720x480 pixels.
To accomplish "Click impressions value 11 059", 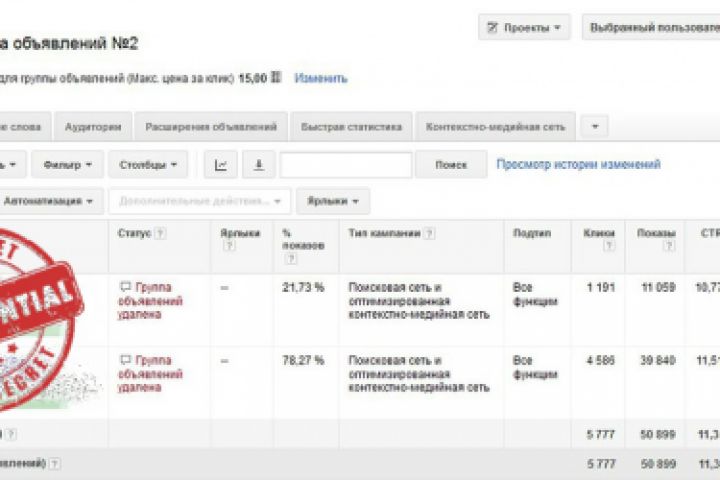I will click(658, 288).
